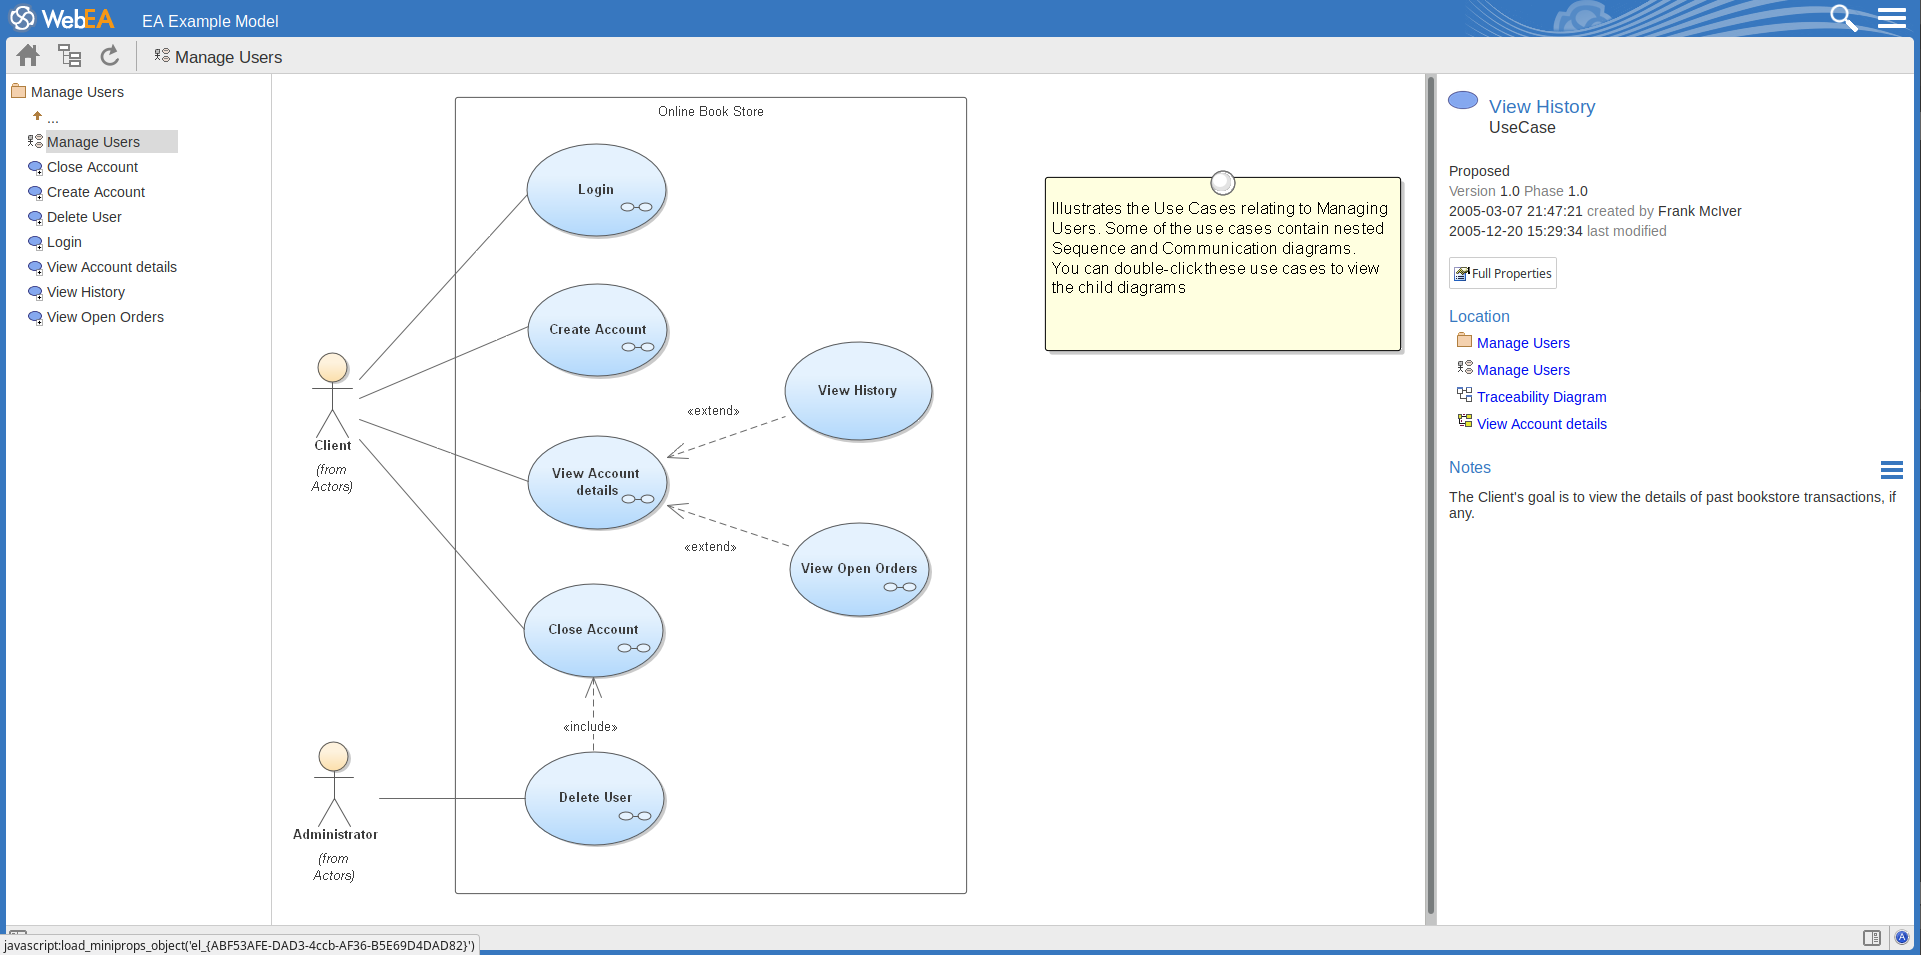Select Close Account in browser list

[x=92, y=167]
